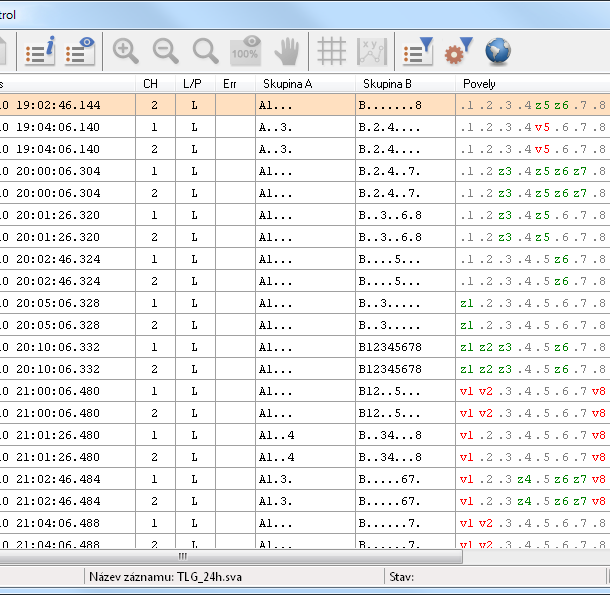Activate the hand pan tool

(287, 51)
